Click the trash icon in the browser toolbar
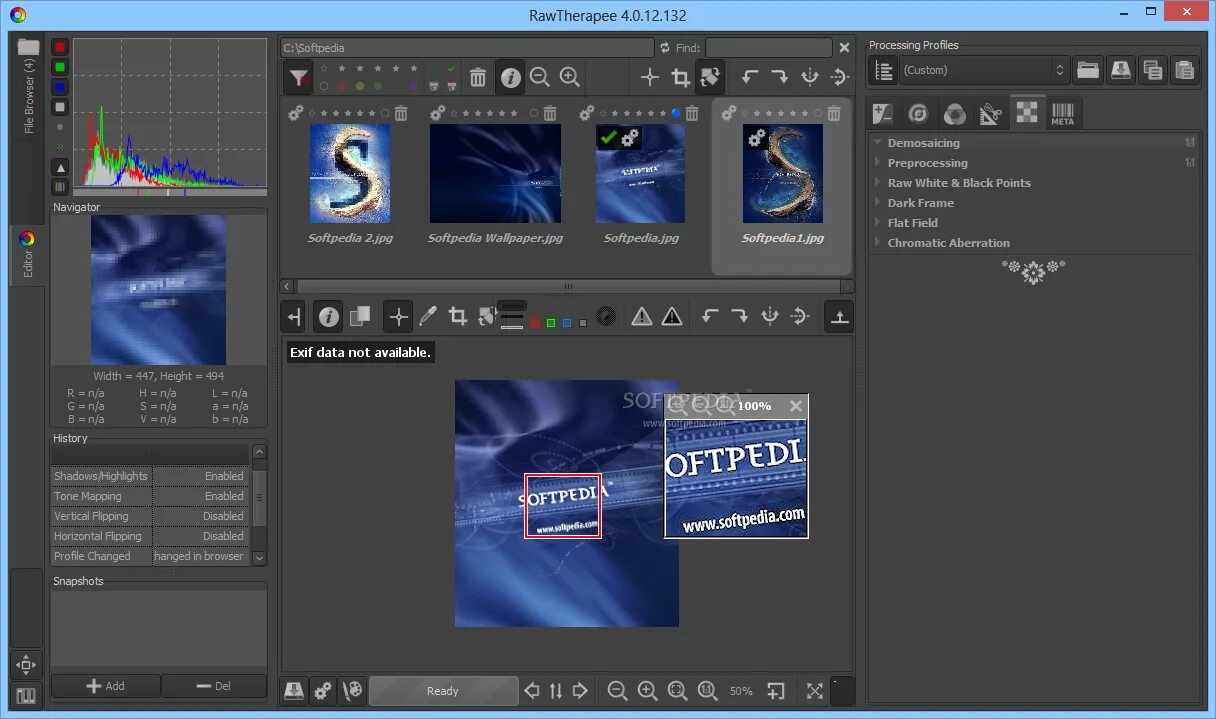This screenshot has height=719, width=1216. pyautogui.click(x=478, y=77)
